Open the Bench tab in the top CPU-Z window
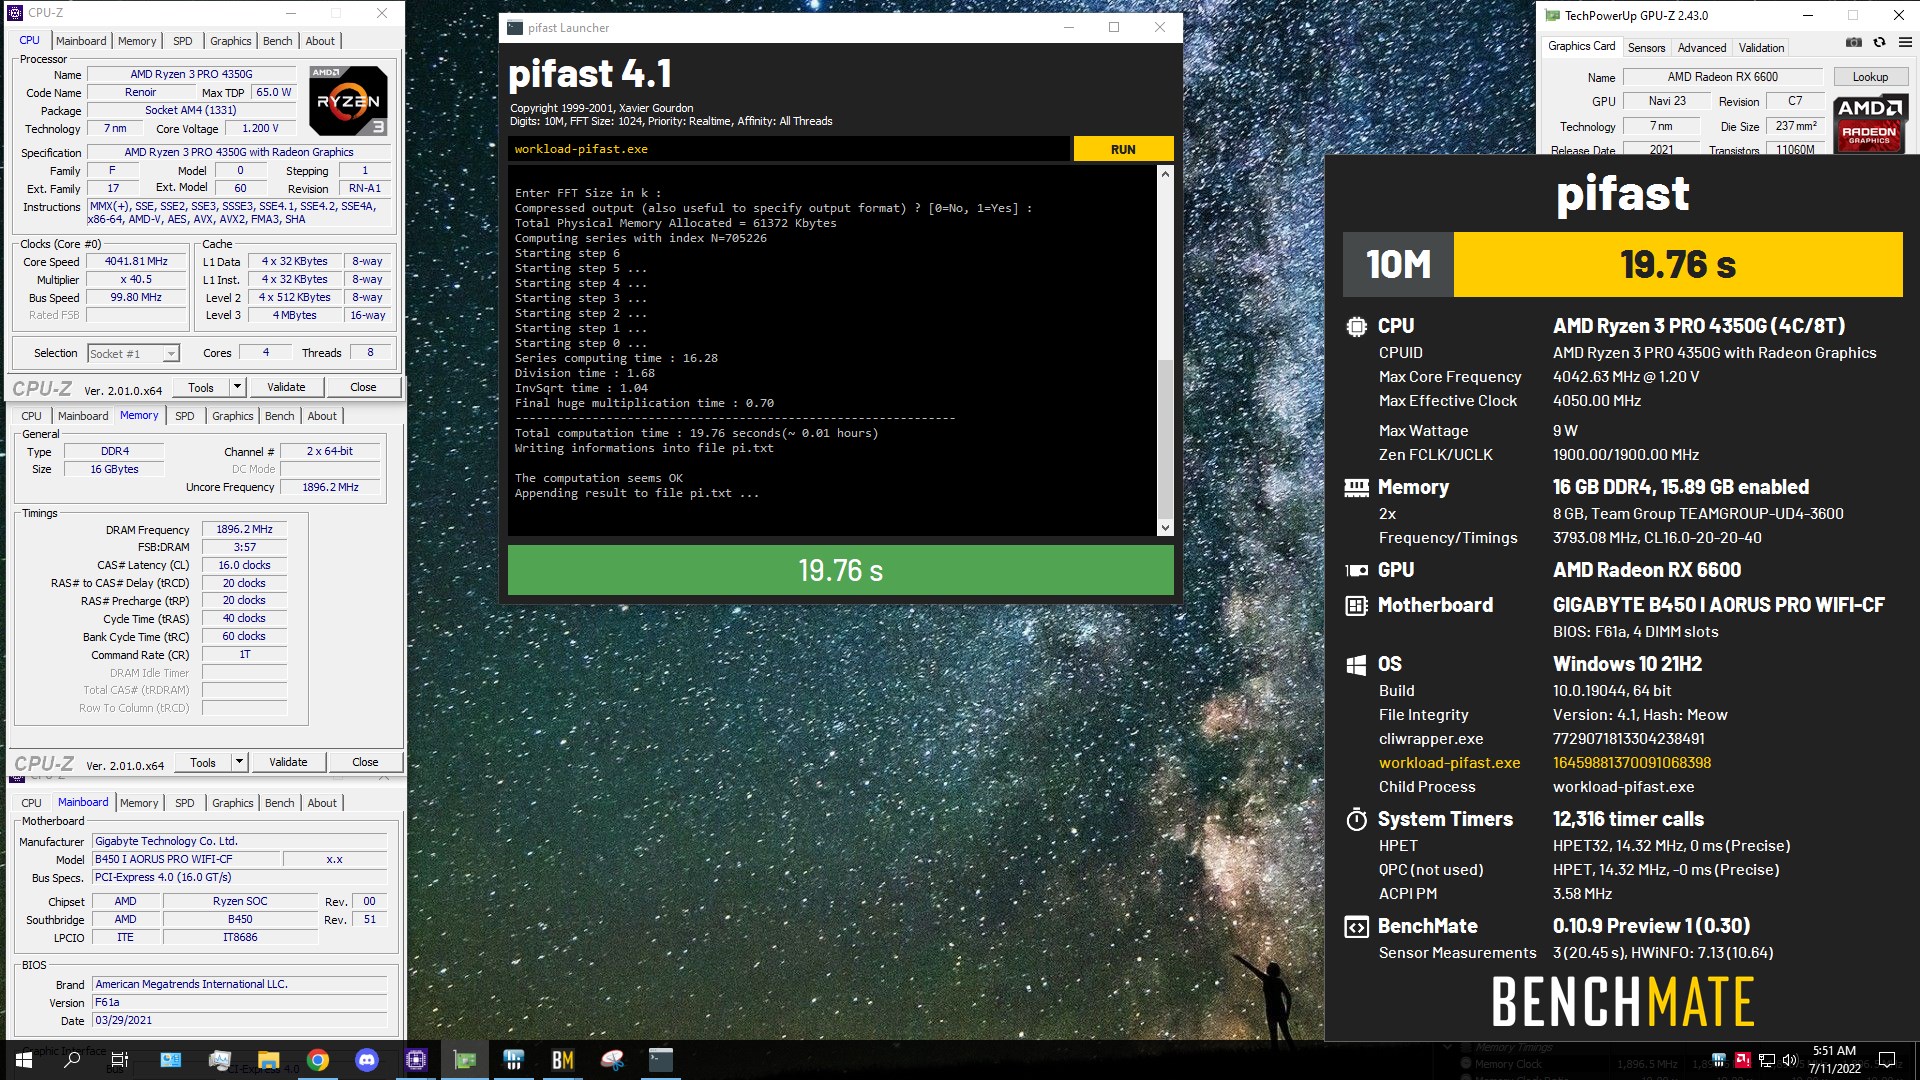The height and width of the screenshot is (1080, 1920). [x=278, y=41]
